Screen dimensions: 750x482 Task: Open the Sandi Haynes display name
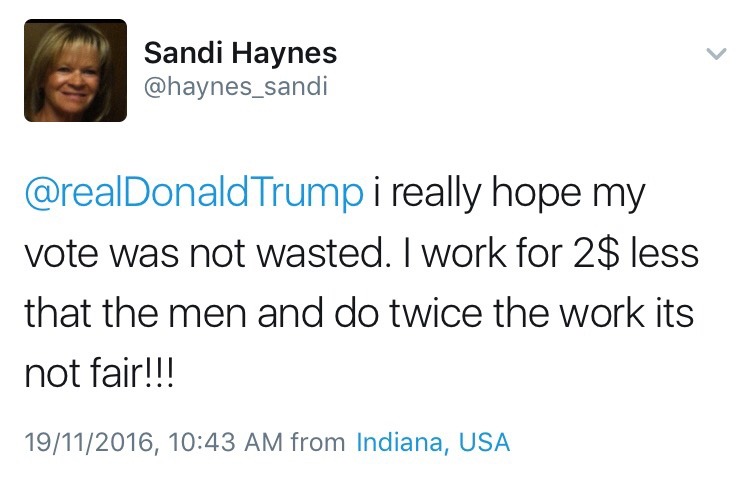coord(240,52)
